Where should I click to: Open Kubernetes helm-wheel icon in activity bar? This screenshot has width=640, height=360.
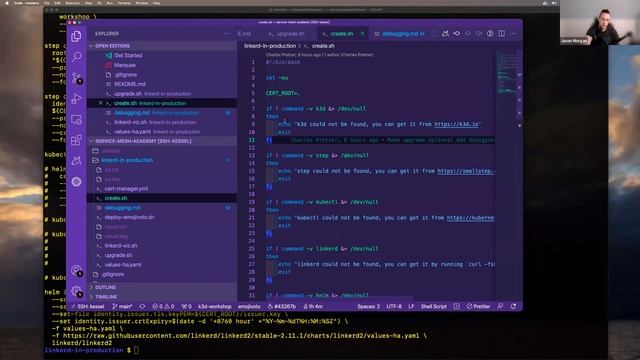76,182
